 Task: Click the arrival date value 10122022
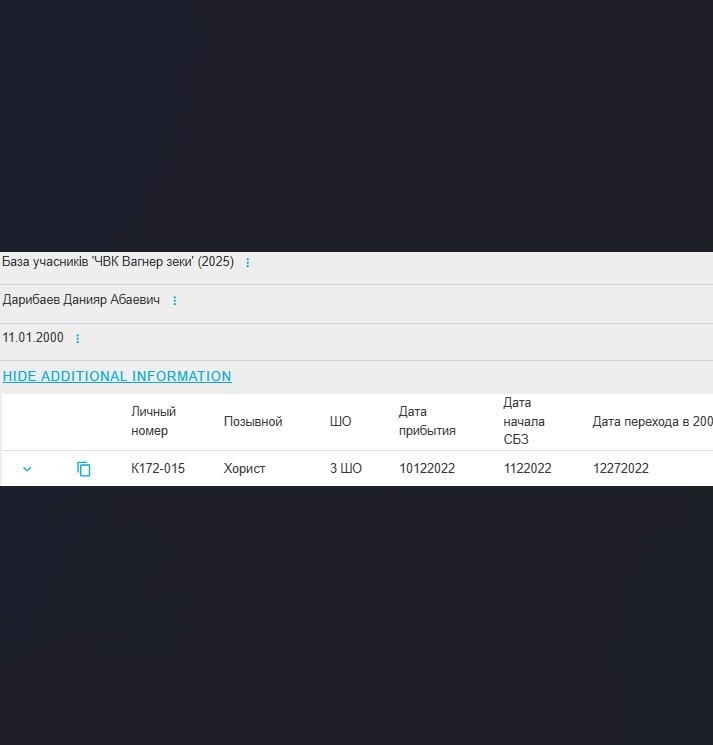pyautogui.click(x=427, y=469)
